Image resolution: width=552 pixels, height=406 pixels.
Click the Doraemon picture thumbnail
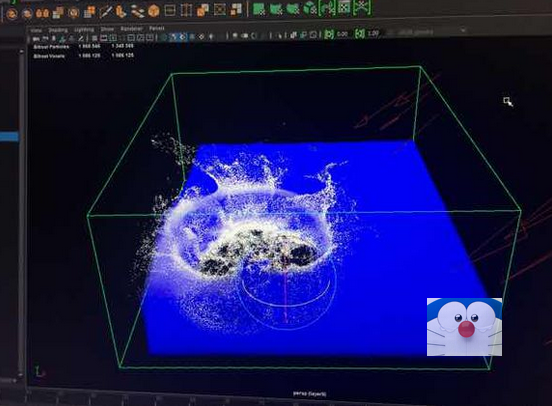[x=465, y=327]
